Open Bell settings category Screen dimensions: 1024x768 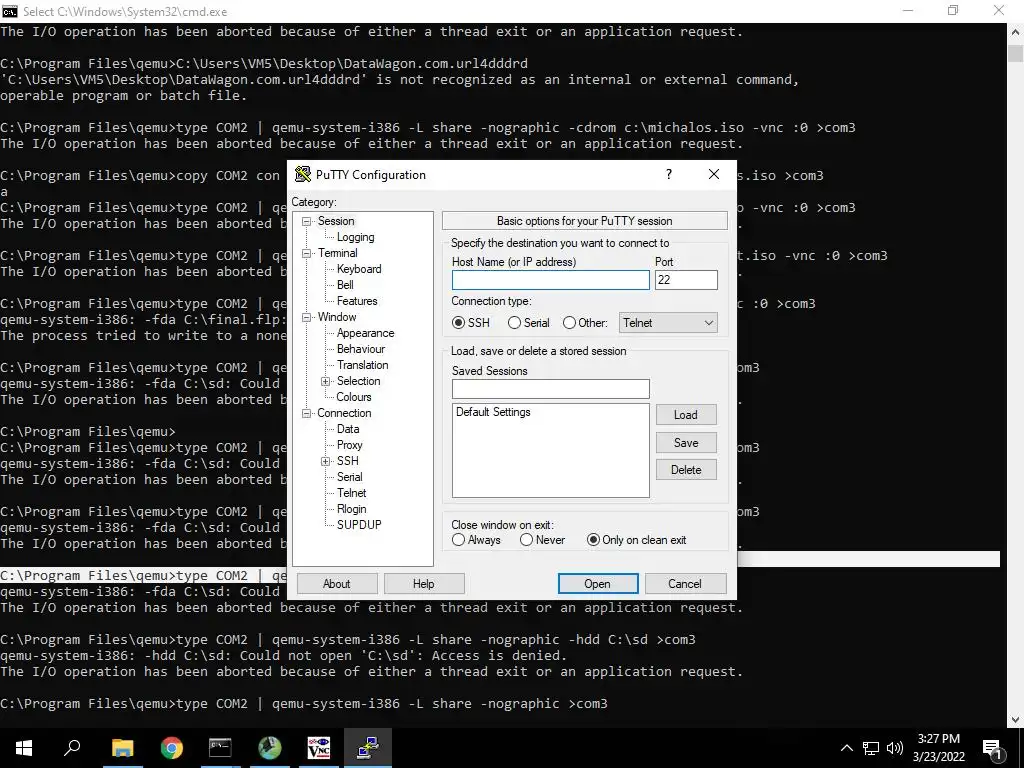coord(345,285)
